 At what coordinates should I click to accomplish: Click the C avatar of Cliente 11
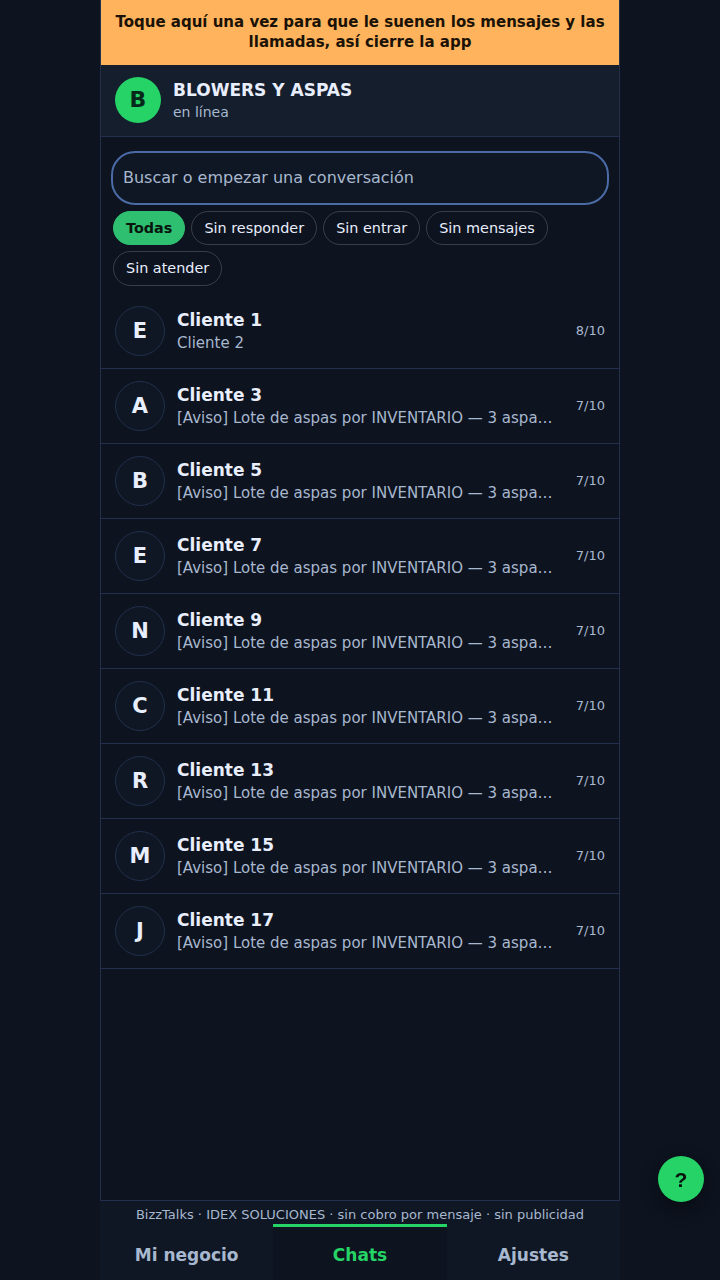tap(140, 706)
